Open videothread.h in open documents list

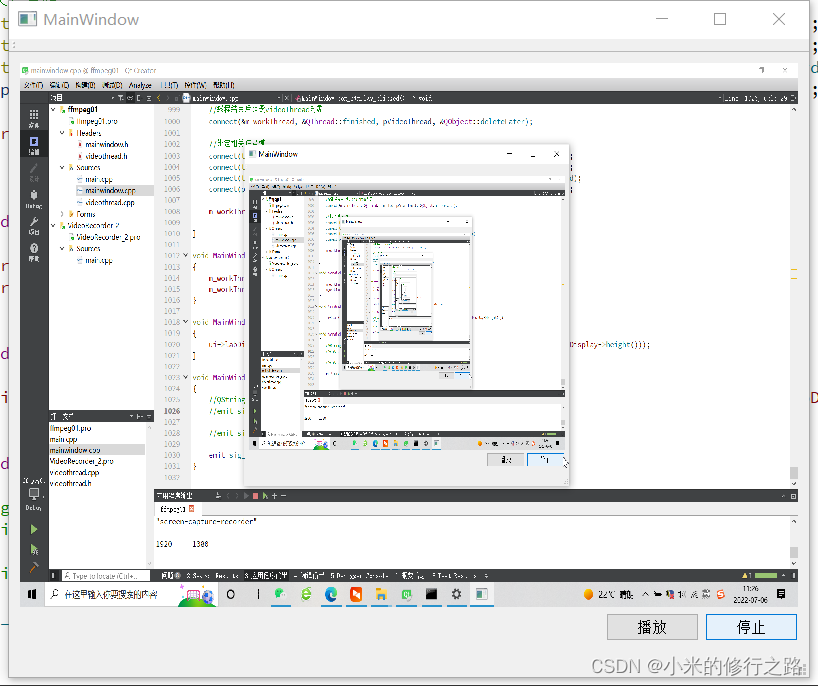[70, 483]
